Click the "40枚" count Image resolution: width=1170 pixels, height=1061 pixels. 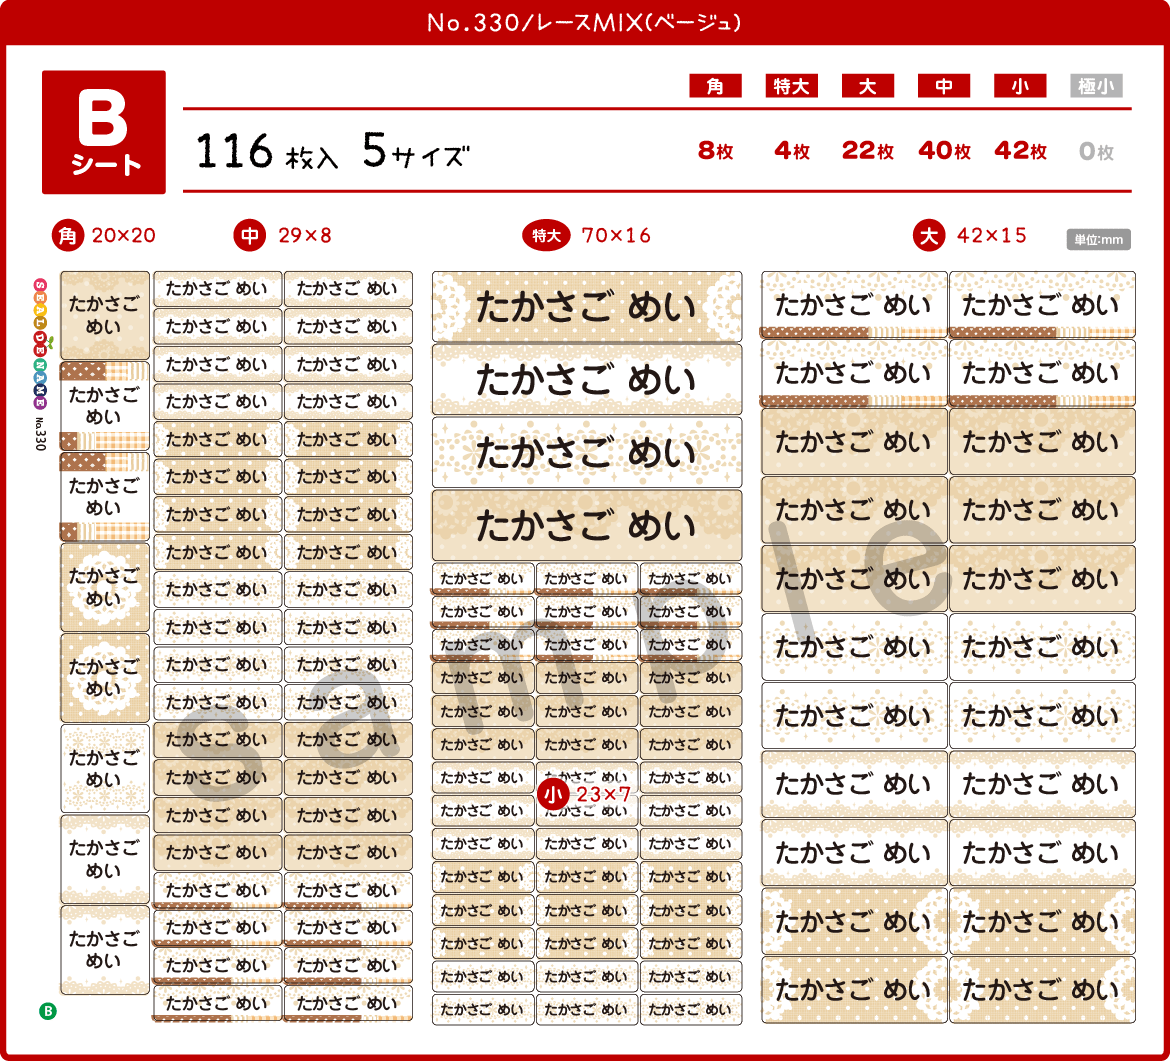point(945,151)
